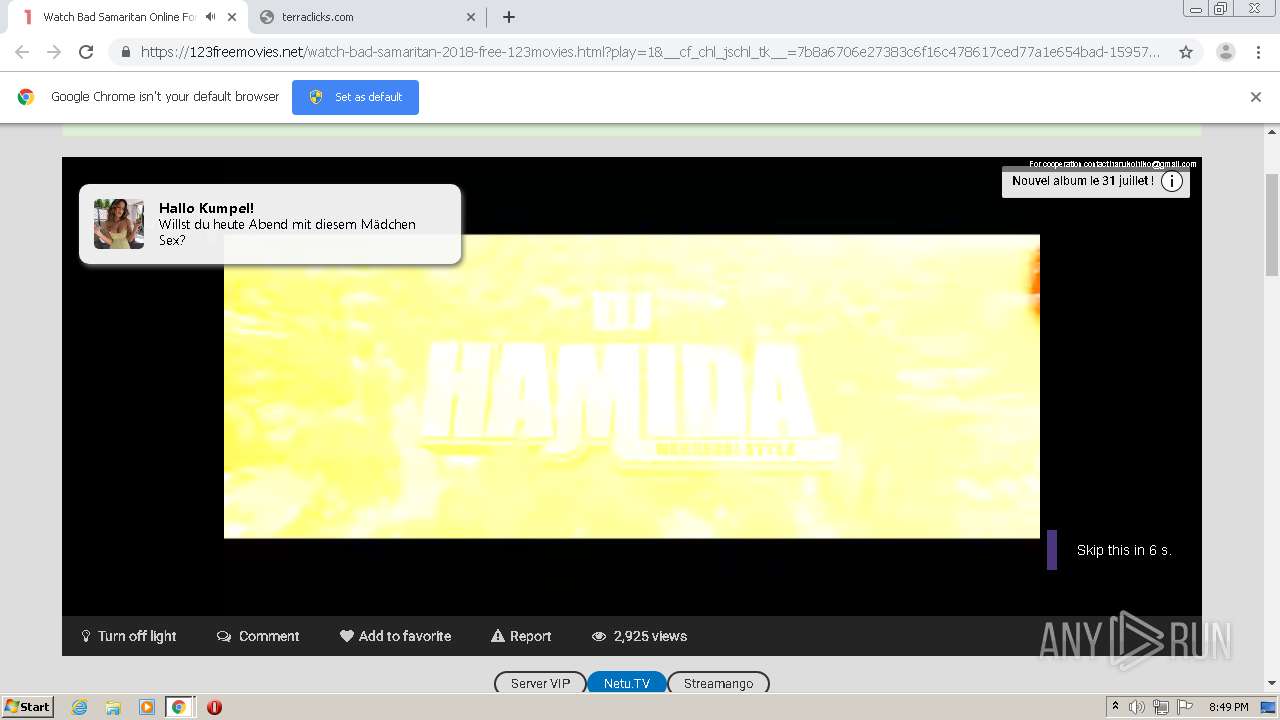Image resolution: width=1280 pixels, height=720 pixels.
Task: Click the page vertical scrollbar thumb
Action: (1272, 225)
